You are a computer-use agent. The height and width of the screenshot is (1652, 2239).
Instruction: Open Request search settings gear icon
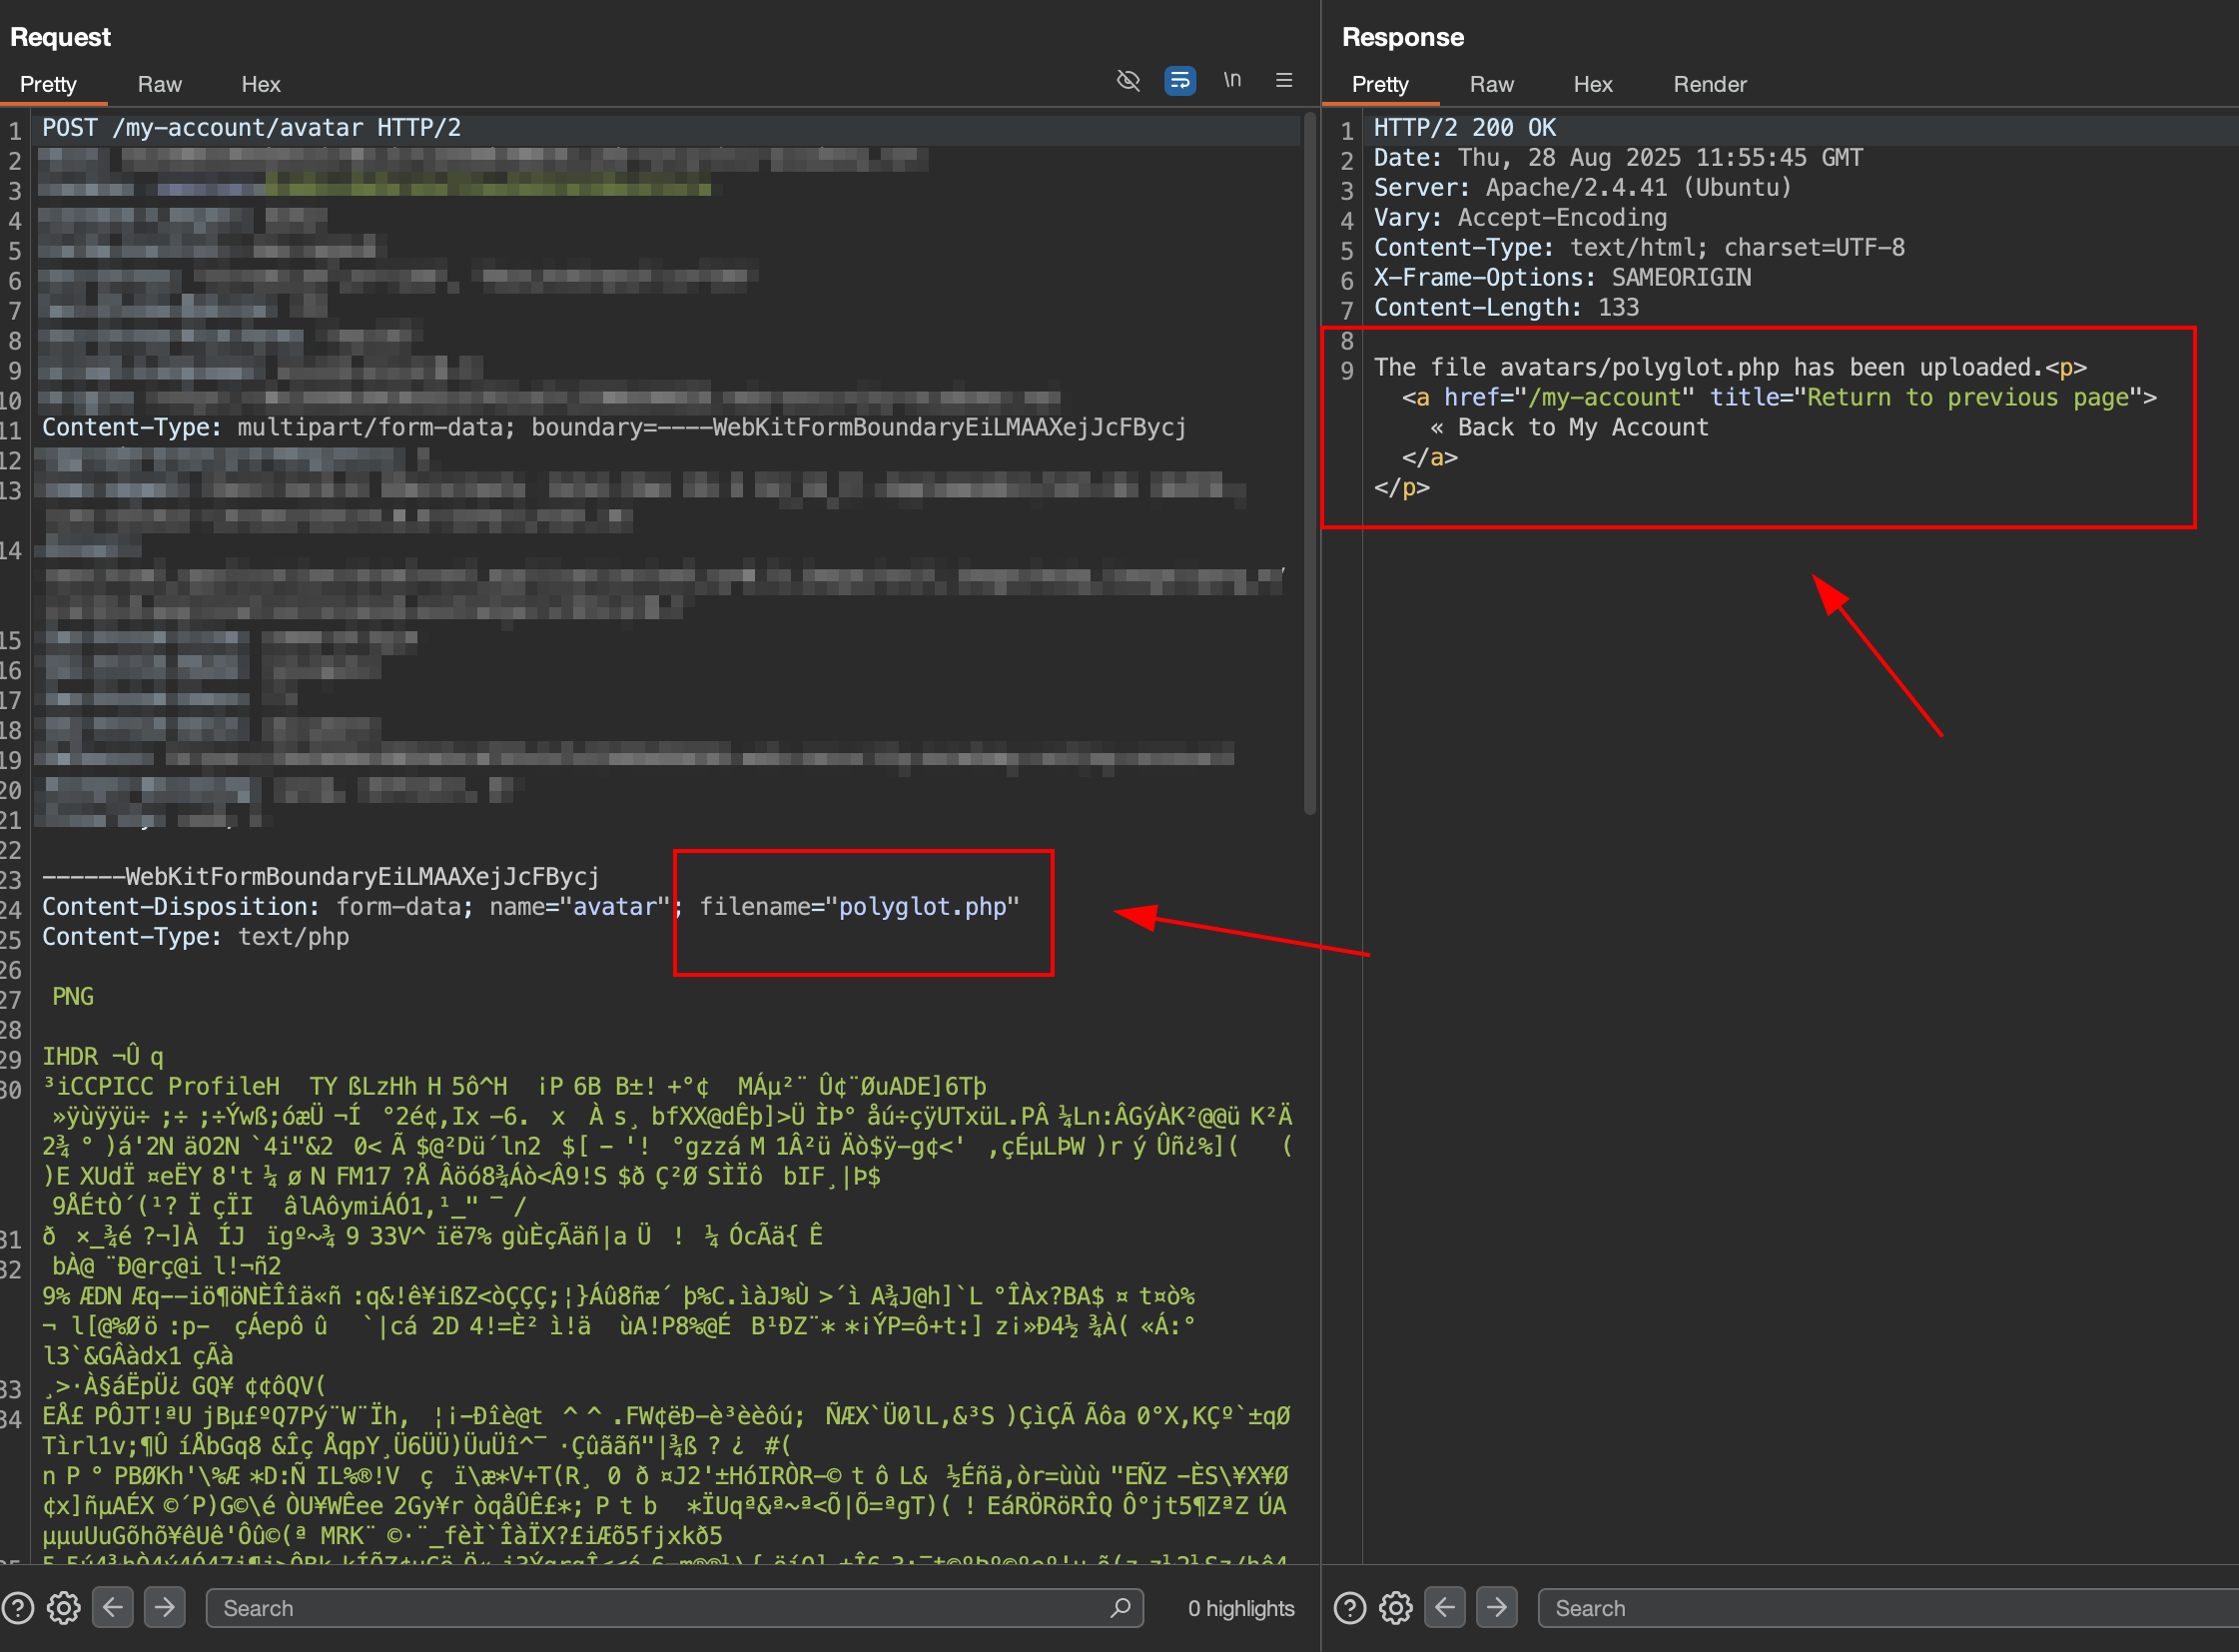click(x=64, y=1608)
